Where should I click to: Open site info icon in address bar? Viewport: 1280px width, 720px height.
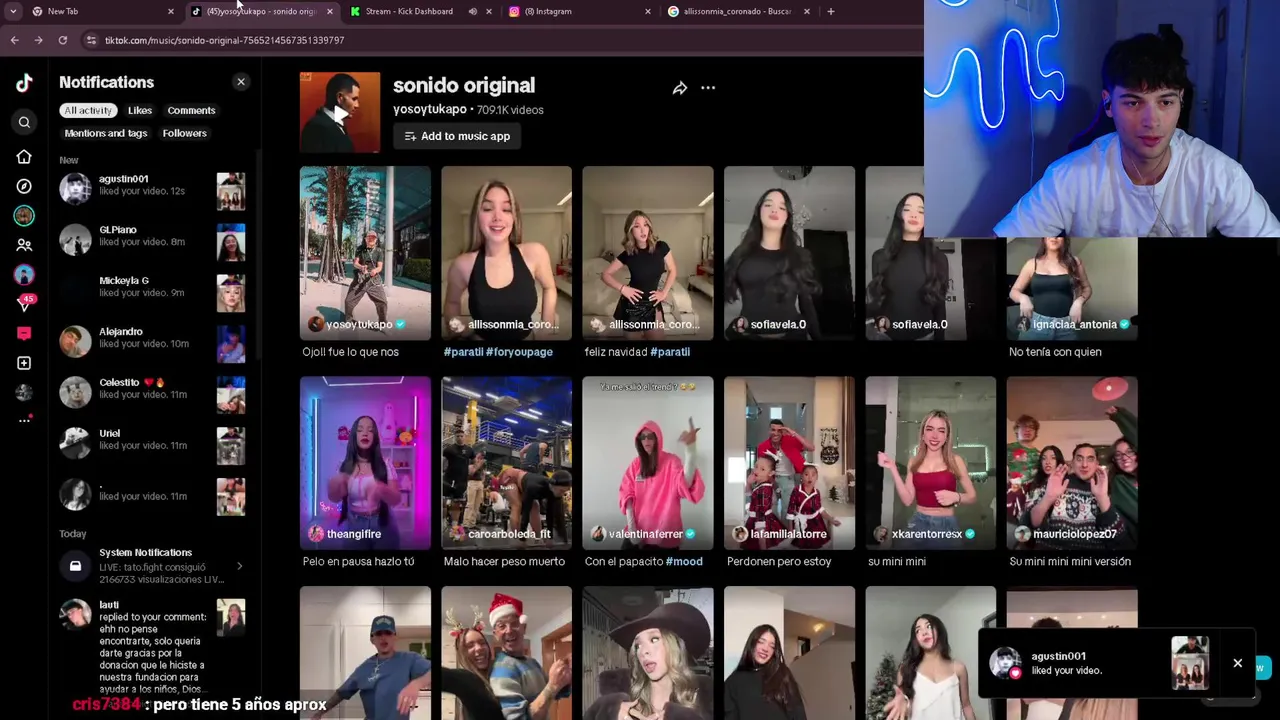point(91,40)
